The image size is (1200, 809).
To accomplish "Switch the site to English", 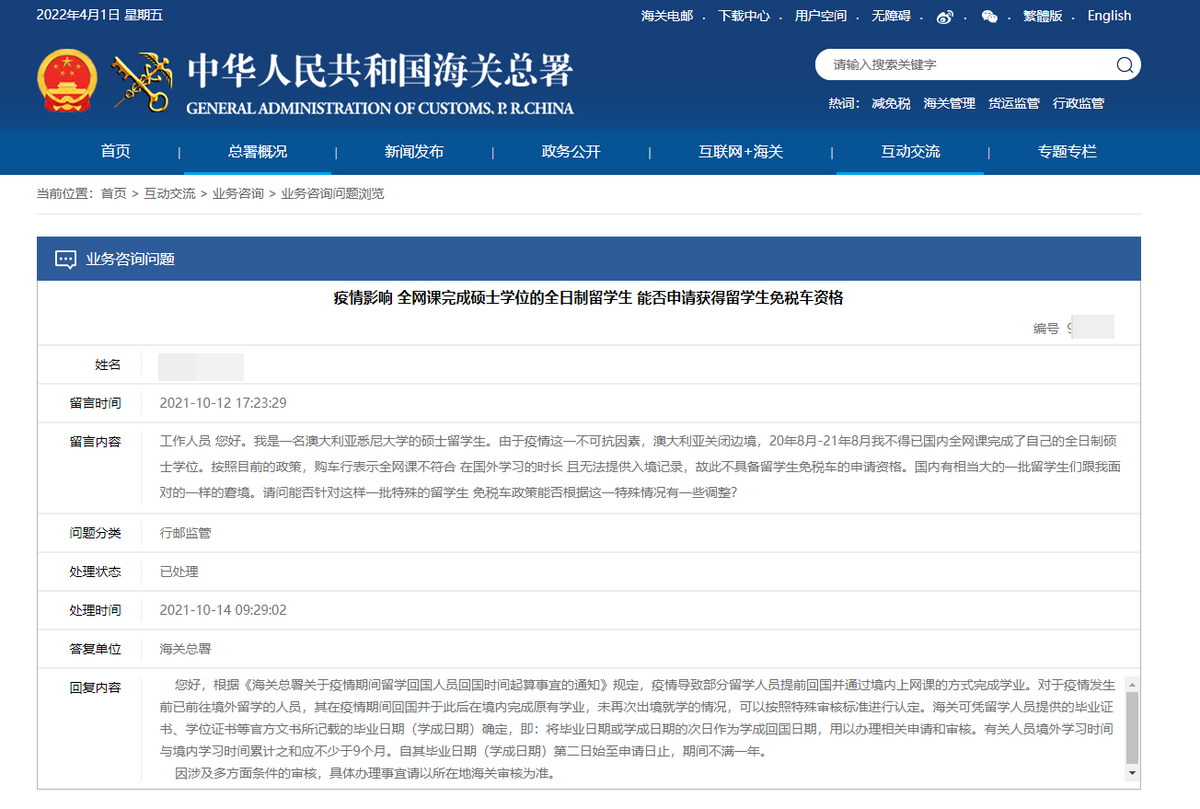I will point(1109,16).
